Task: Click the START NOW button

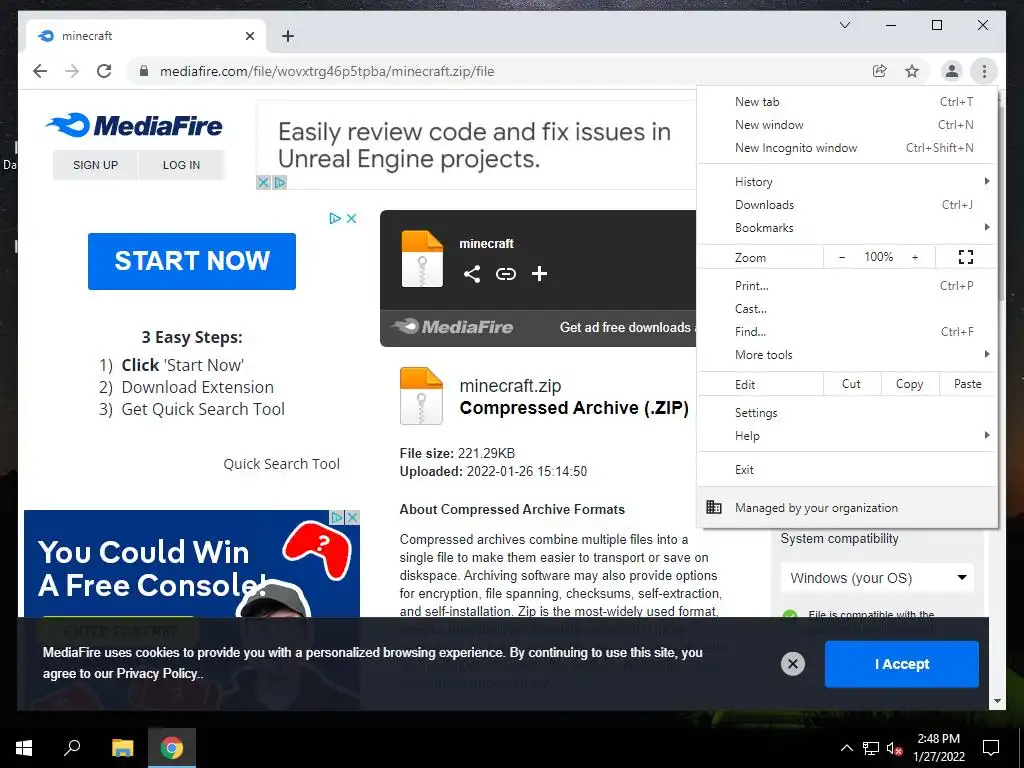Action: click(192, 261)
